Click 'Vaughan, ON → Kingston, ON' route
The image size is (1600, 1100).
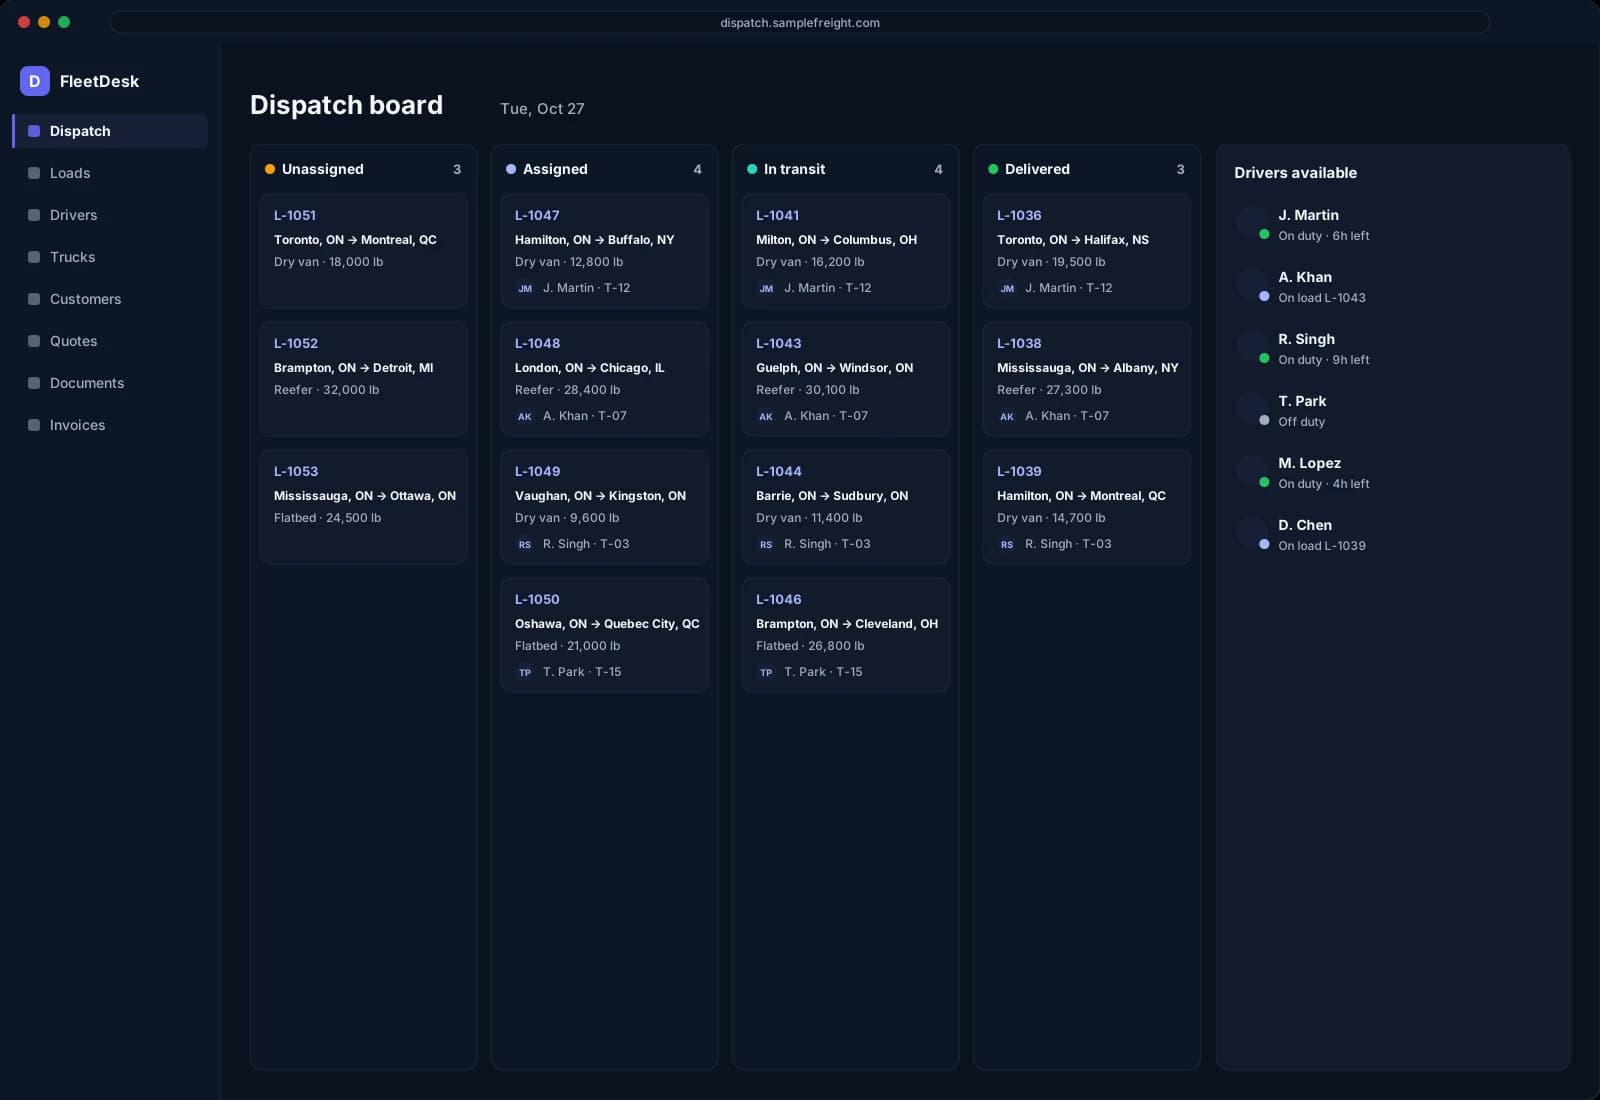(x=600, y=496)
